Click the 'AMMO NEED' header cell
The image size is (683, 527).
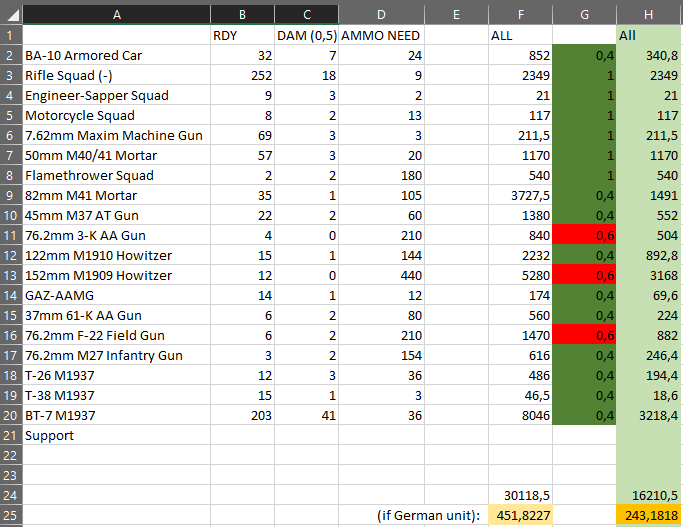point(381,35)
